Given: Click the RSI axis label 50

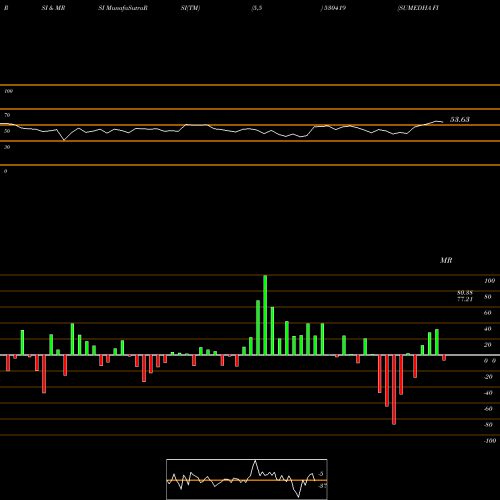Looking at the screenshot, I should tap(7, 131).
